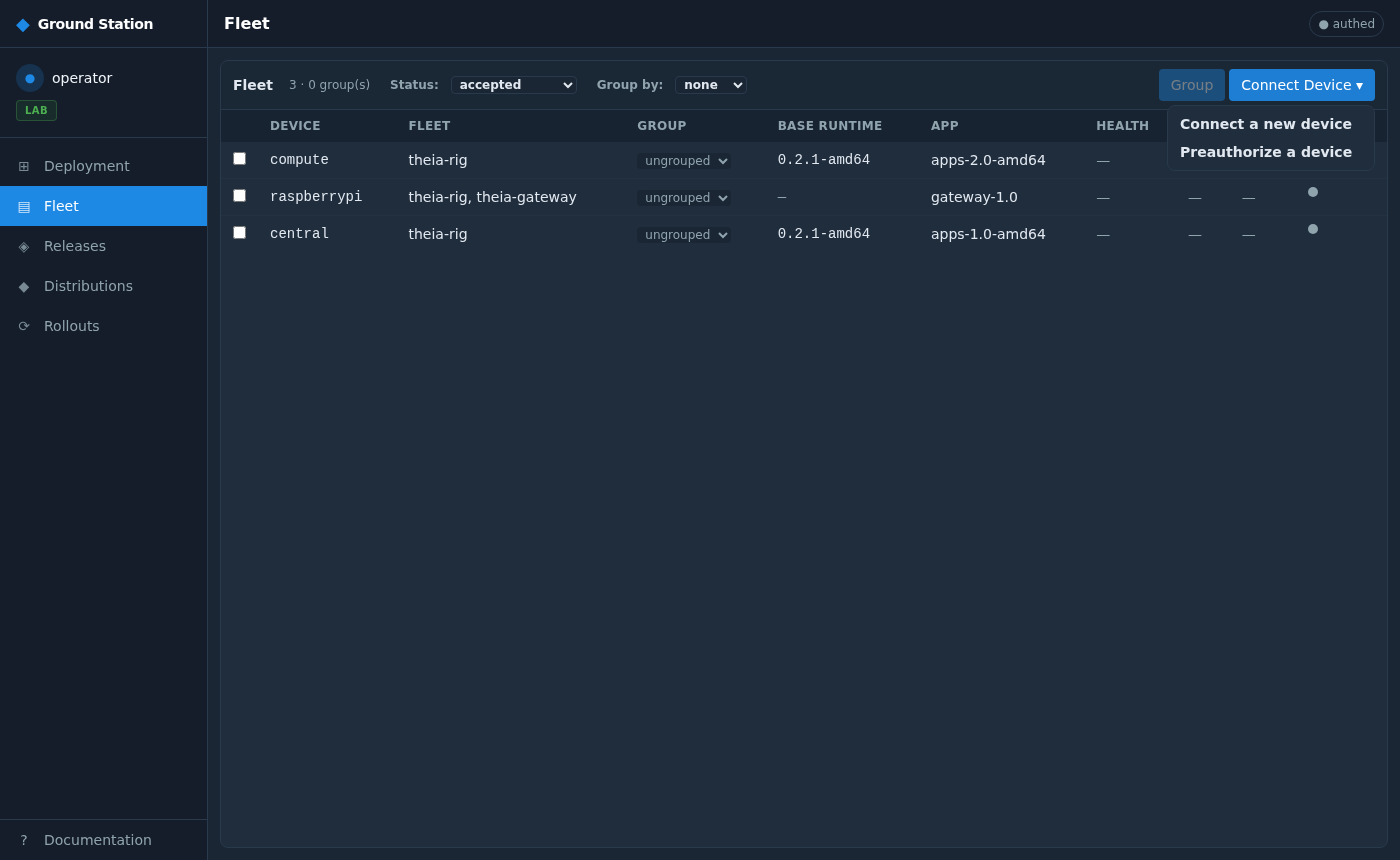Viewport: 1400px width, 860px height.
Task: Click the DEVICE column header
Action: coord(295,126)
